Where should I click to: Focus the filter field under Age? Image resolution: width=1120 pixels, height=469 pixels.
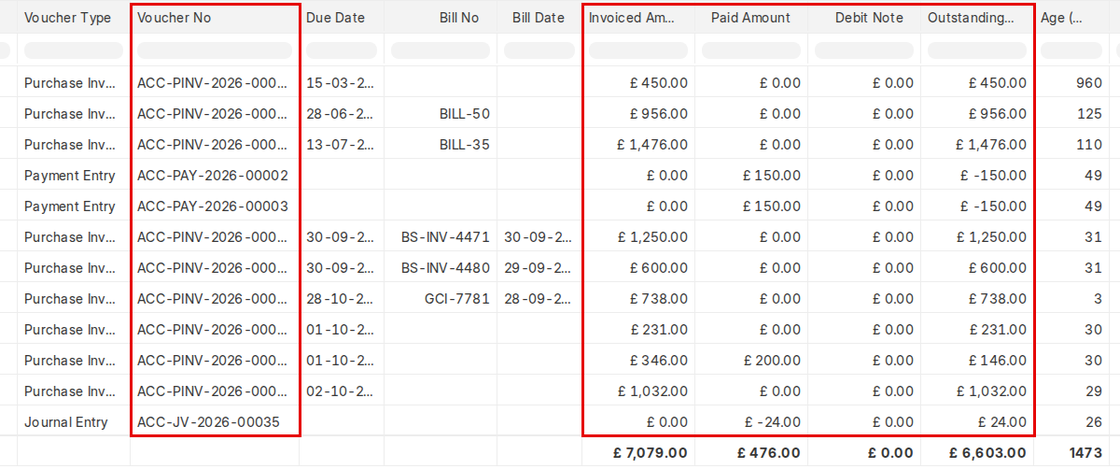tap(1071, 50)
